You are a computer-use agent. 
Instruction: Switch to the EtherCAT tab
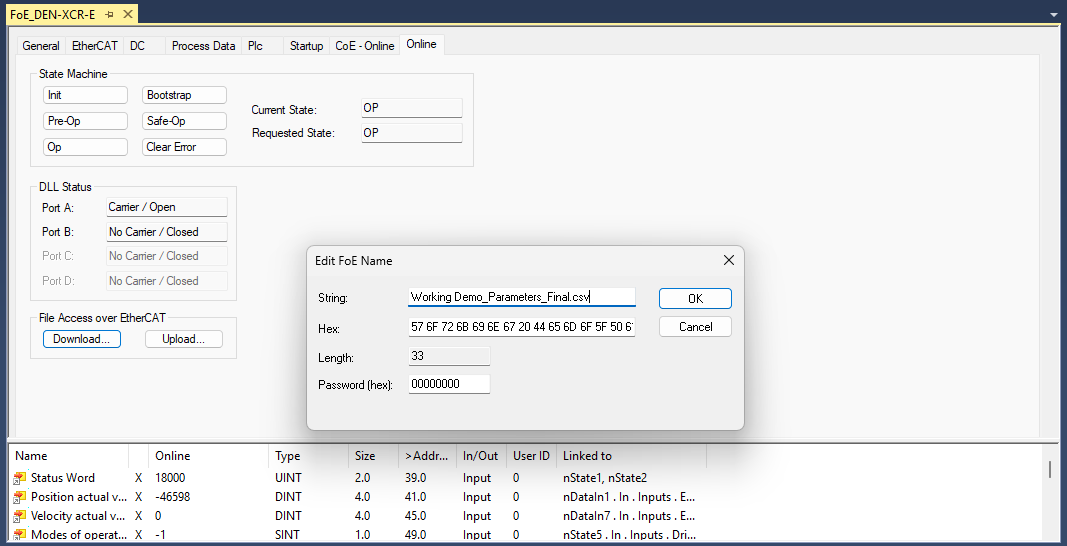point(95,46)
